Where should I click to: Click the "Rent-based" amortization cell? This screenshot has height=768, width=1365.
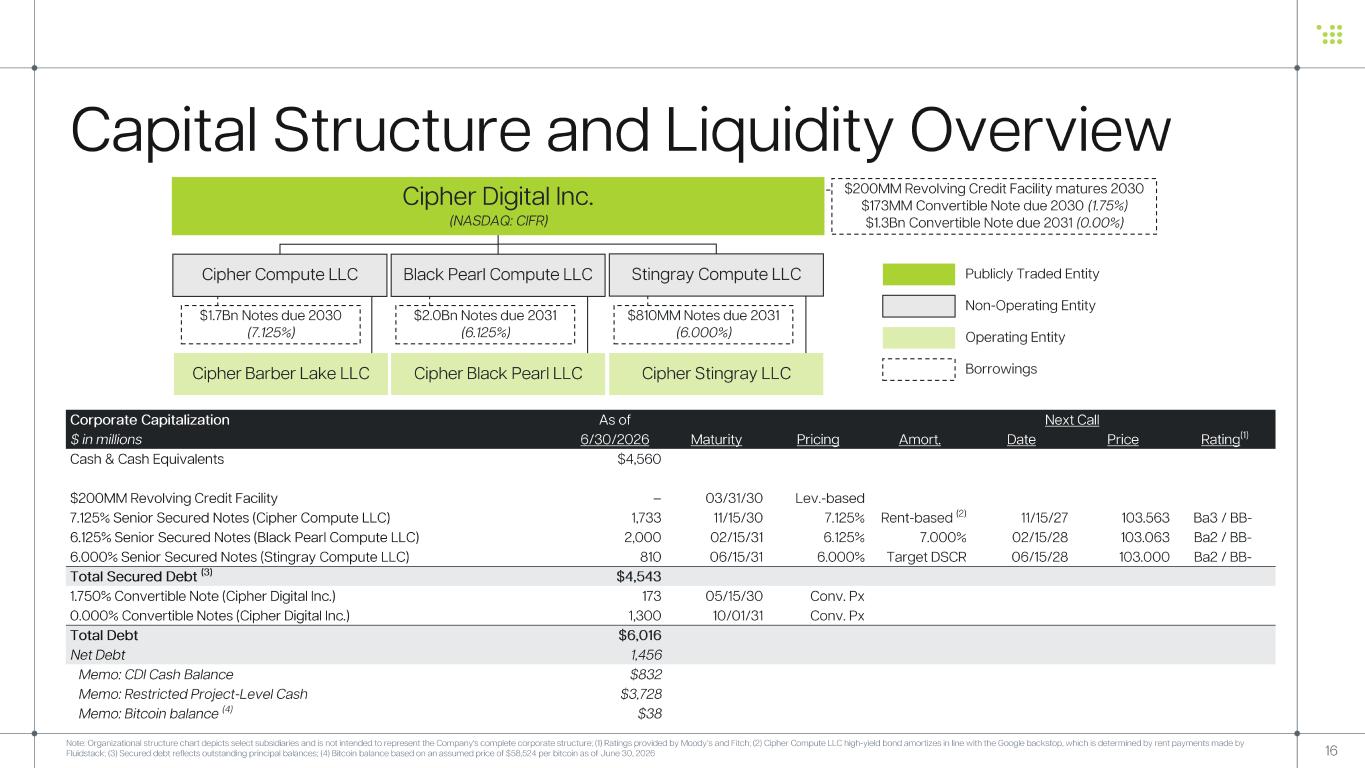(x=923, y=517)
